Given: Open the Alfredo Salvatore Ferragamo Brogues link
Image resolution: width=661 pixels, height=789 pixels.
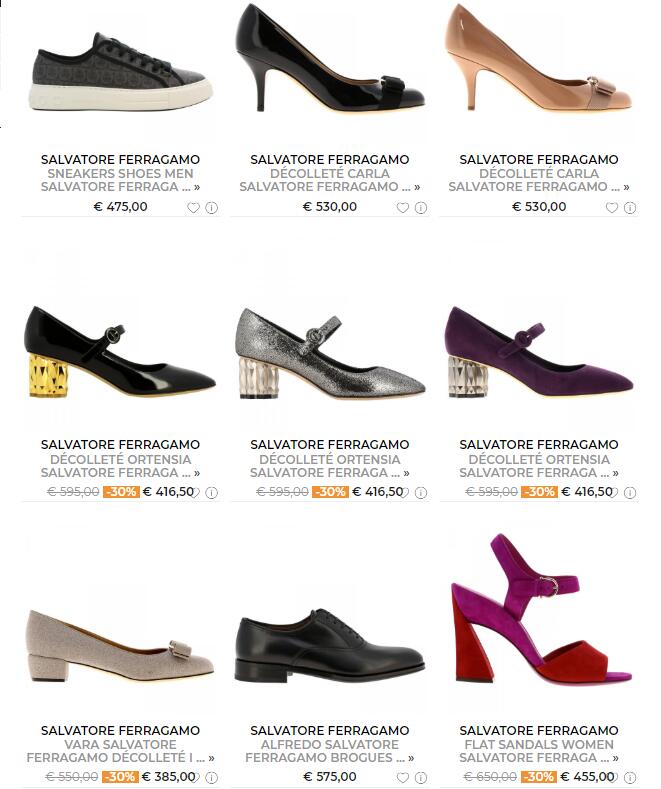Looking at the screenshot, I should [329, 751].
